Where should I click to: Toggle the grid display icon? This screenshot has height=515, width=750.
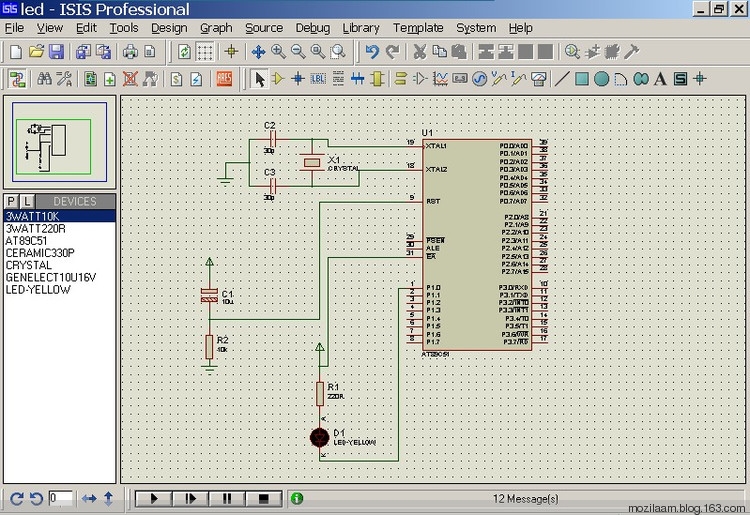coord(205,51)
